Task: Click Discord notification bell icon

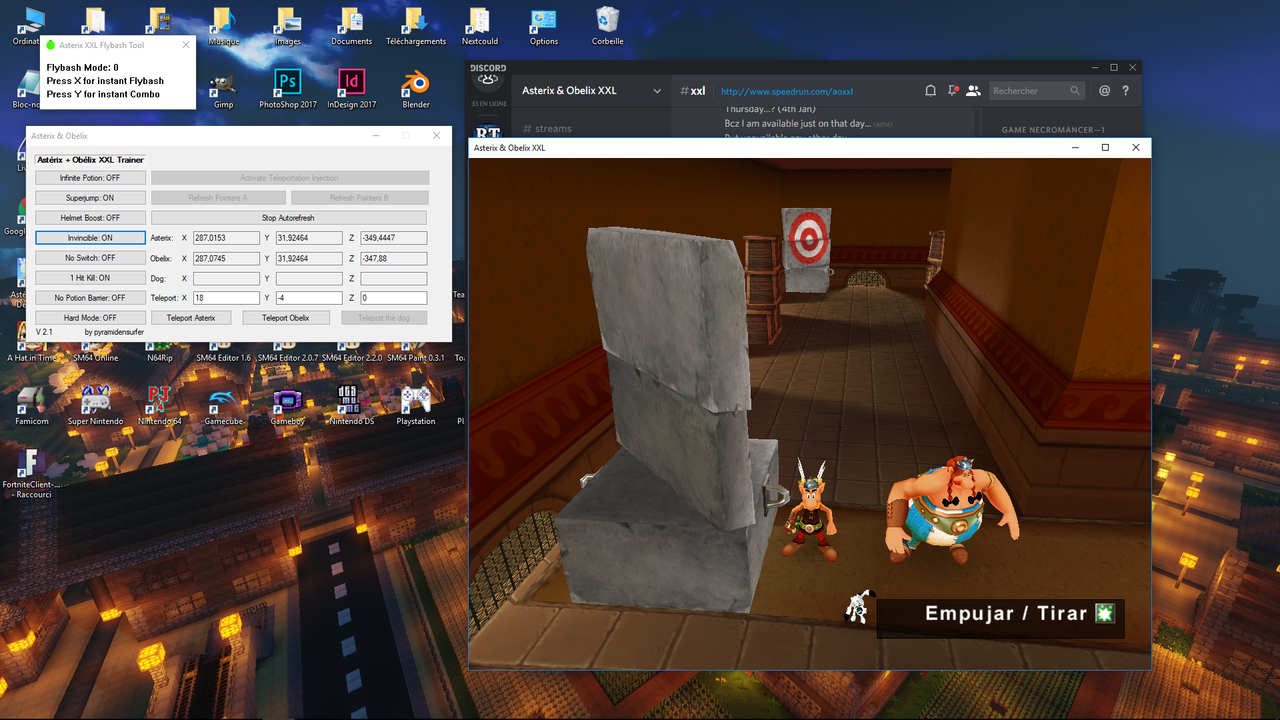Action: 930,90
